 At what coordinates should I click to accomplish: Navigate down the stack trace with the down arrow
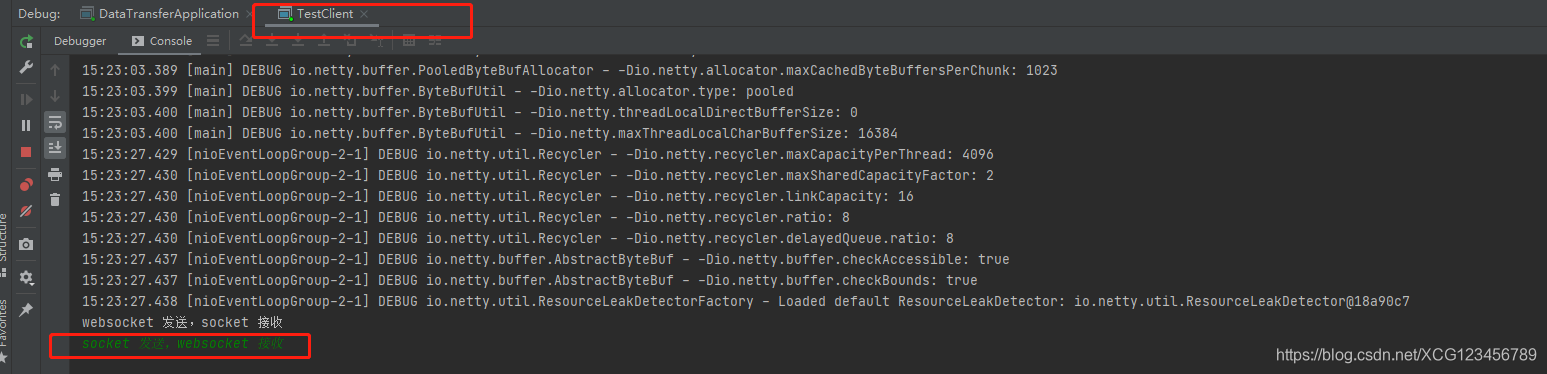click(x=55, y=96)
